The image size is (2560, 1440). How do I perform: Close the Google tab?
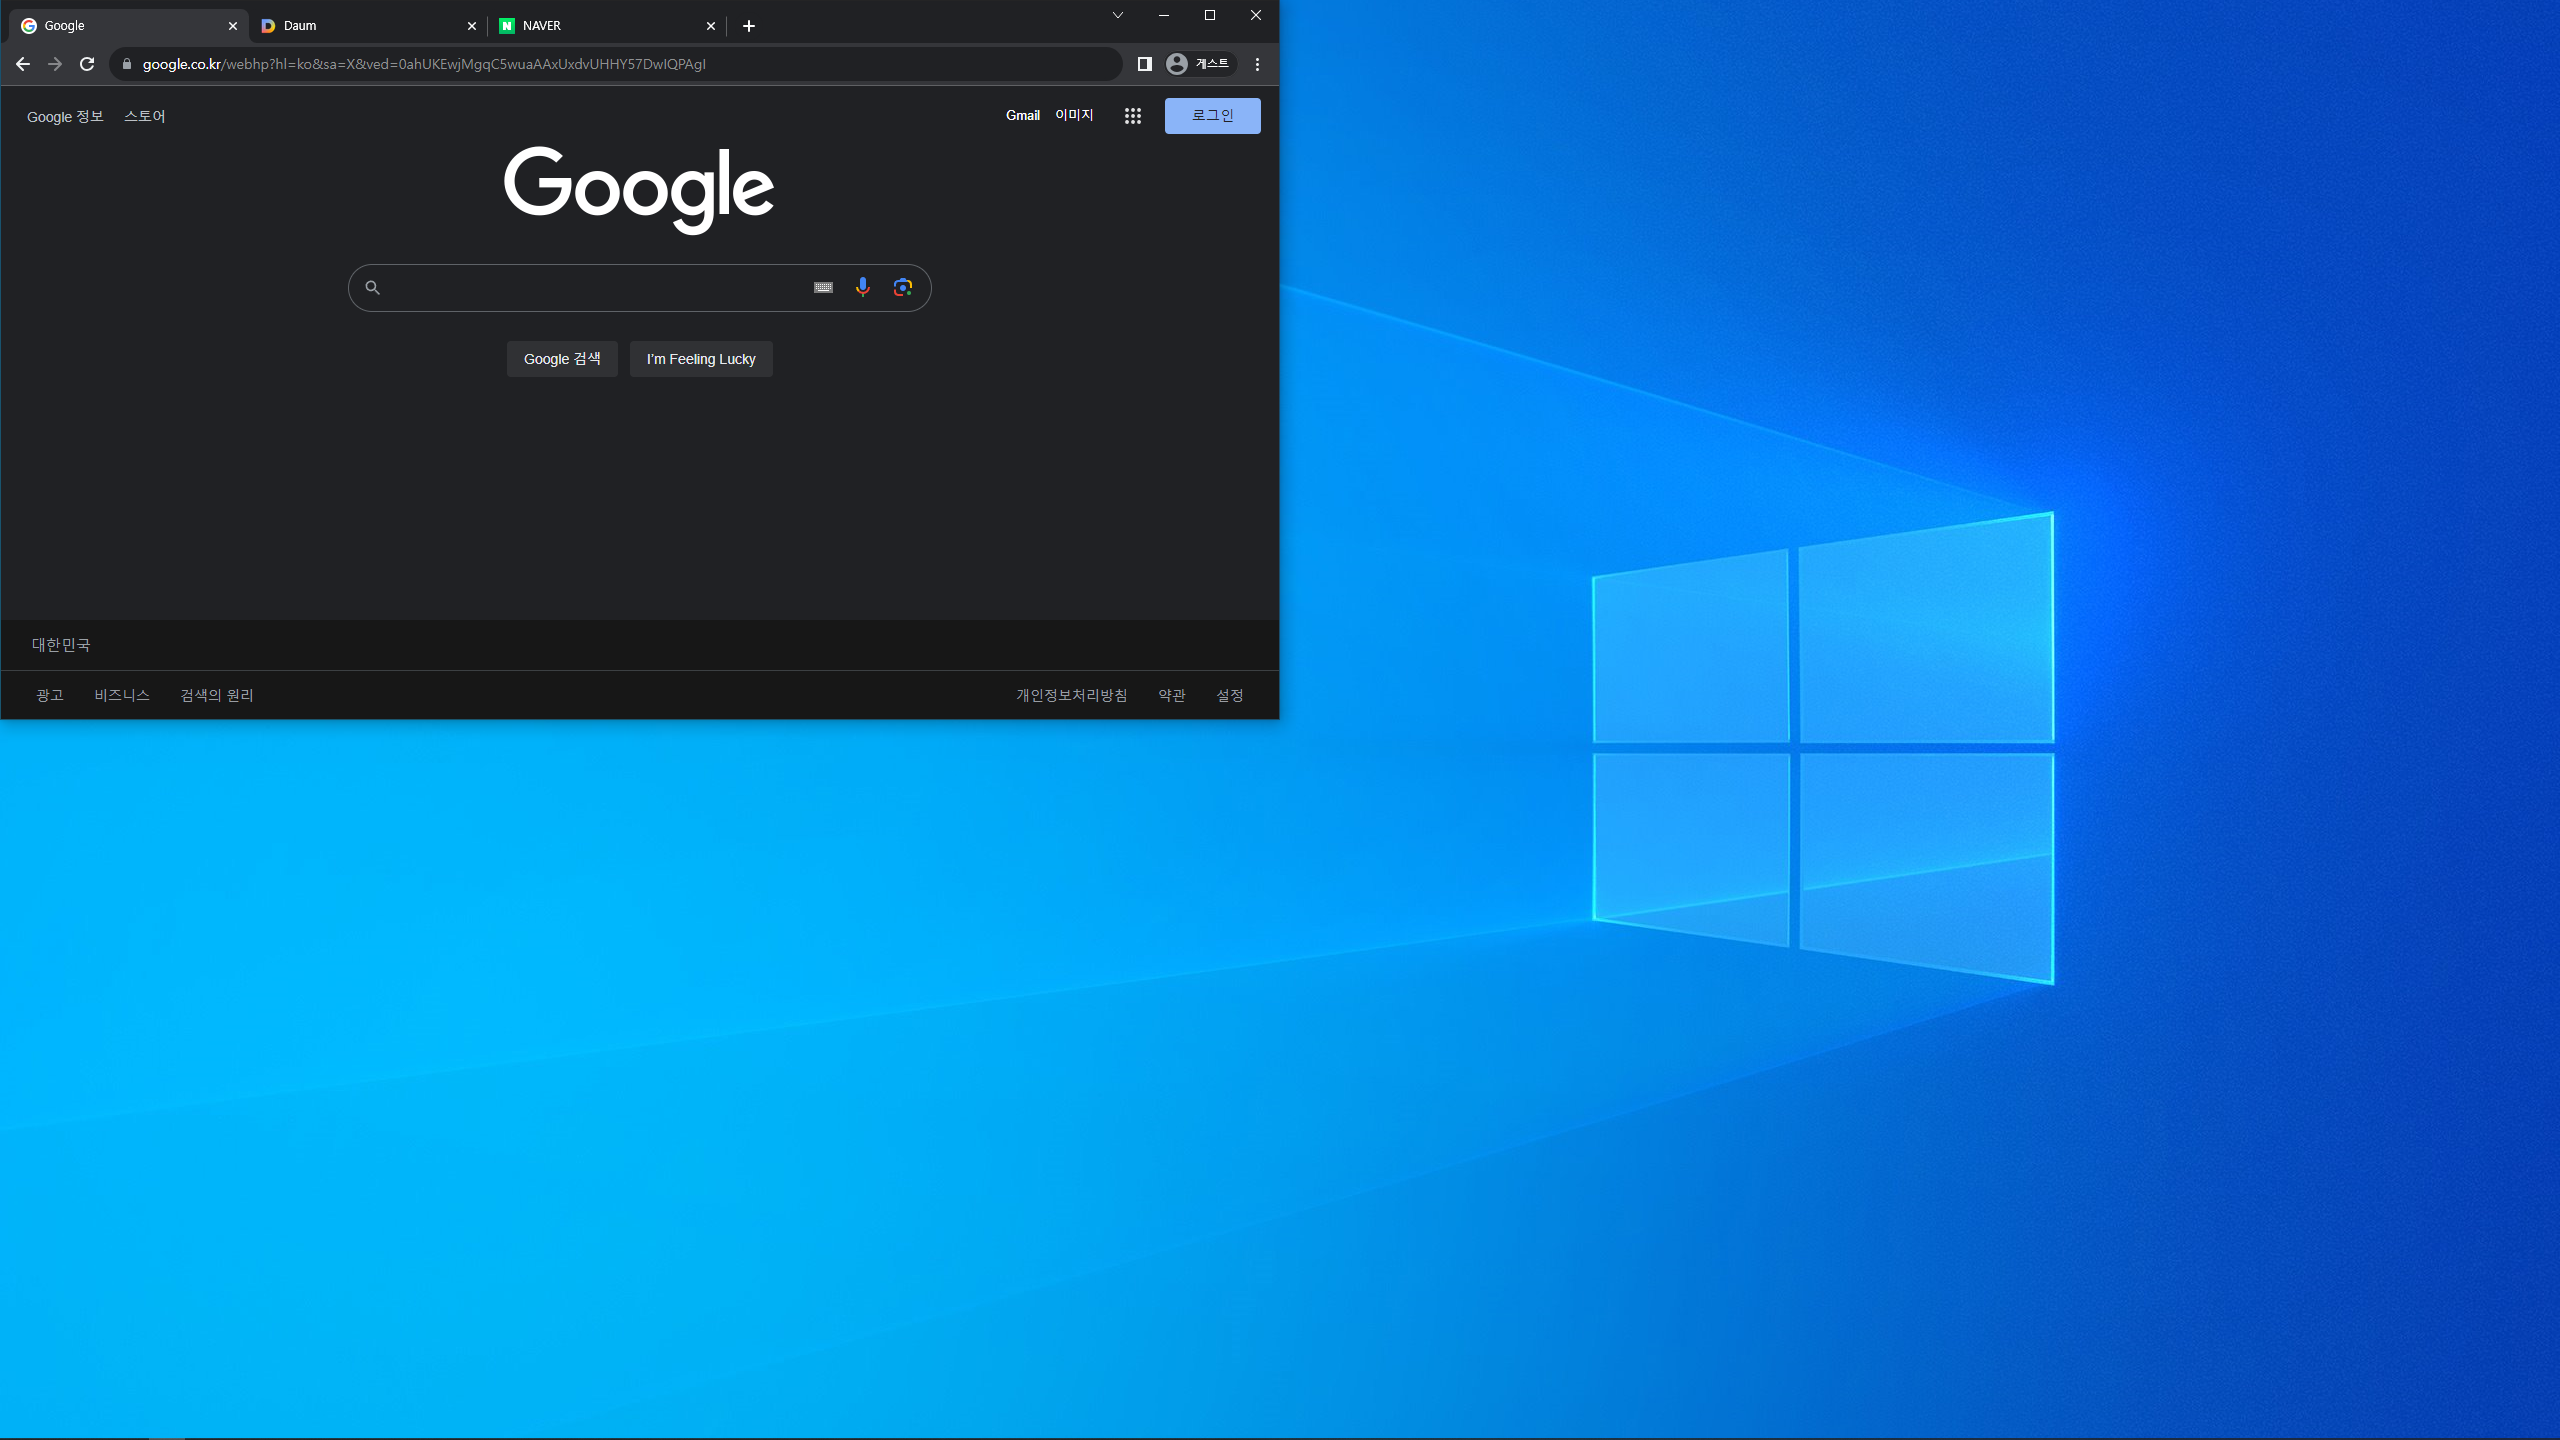pos(233,26)
